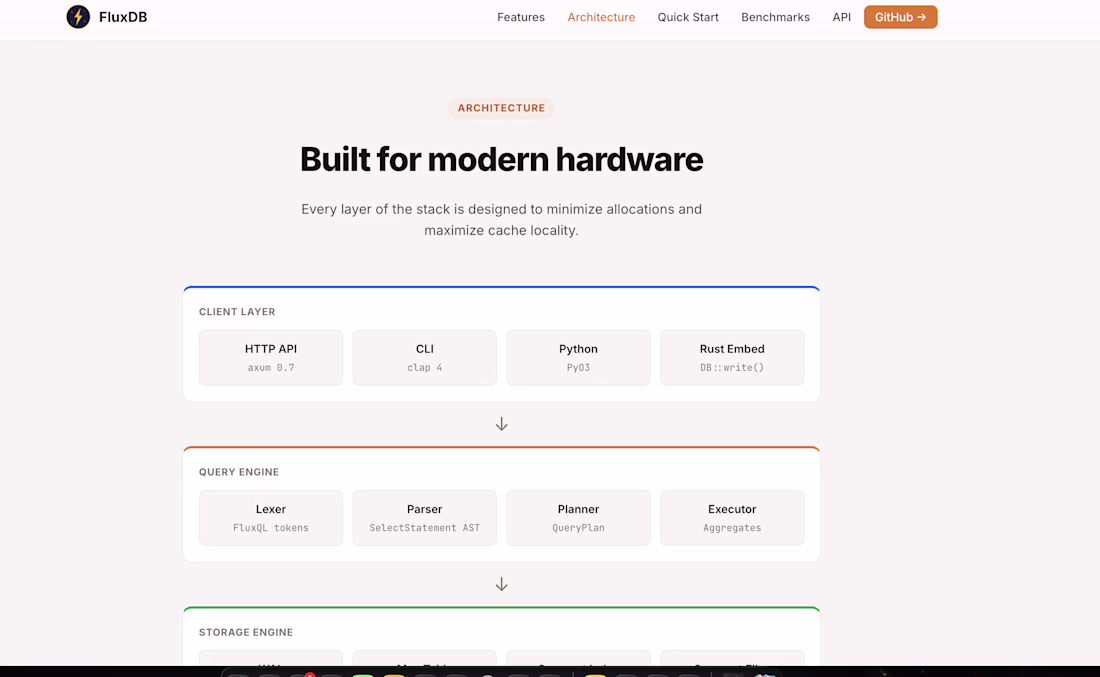Screen dimensions: 1100x677
Task: Open the Features nav link
Action: click(x=521, y=17)
